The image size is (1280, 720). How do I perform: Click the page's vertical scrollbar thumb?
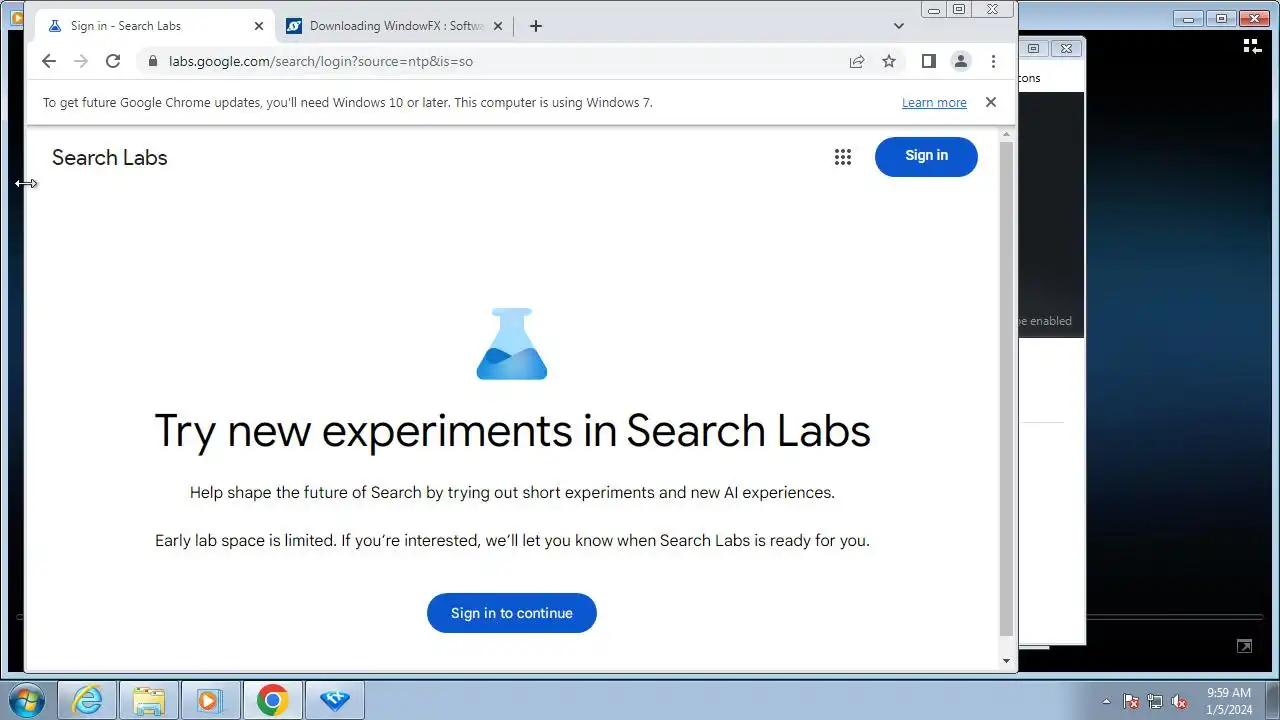(x=1006, y=390)
